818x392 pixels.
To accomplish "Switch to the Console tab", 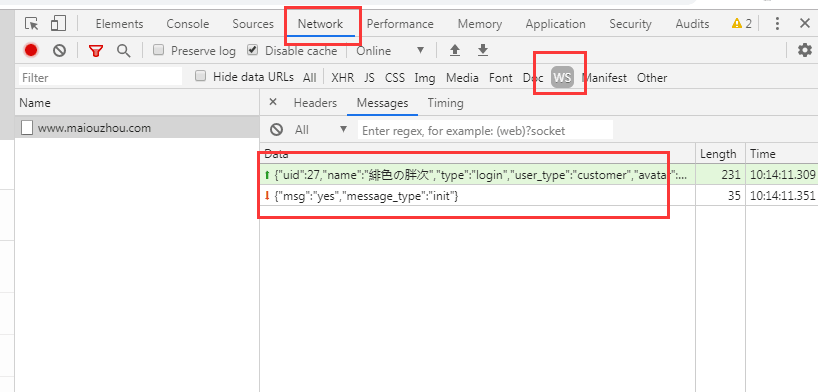I will pyautogui.click(x=188, y=24).
